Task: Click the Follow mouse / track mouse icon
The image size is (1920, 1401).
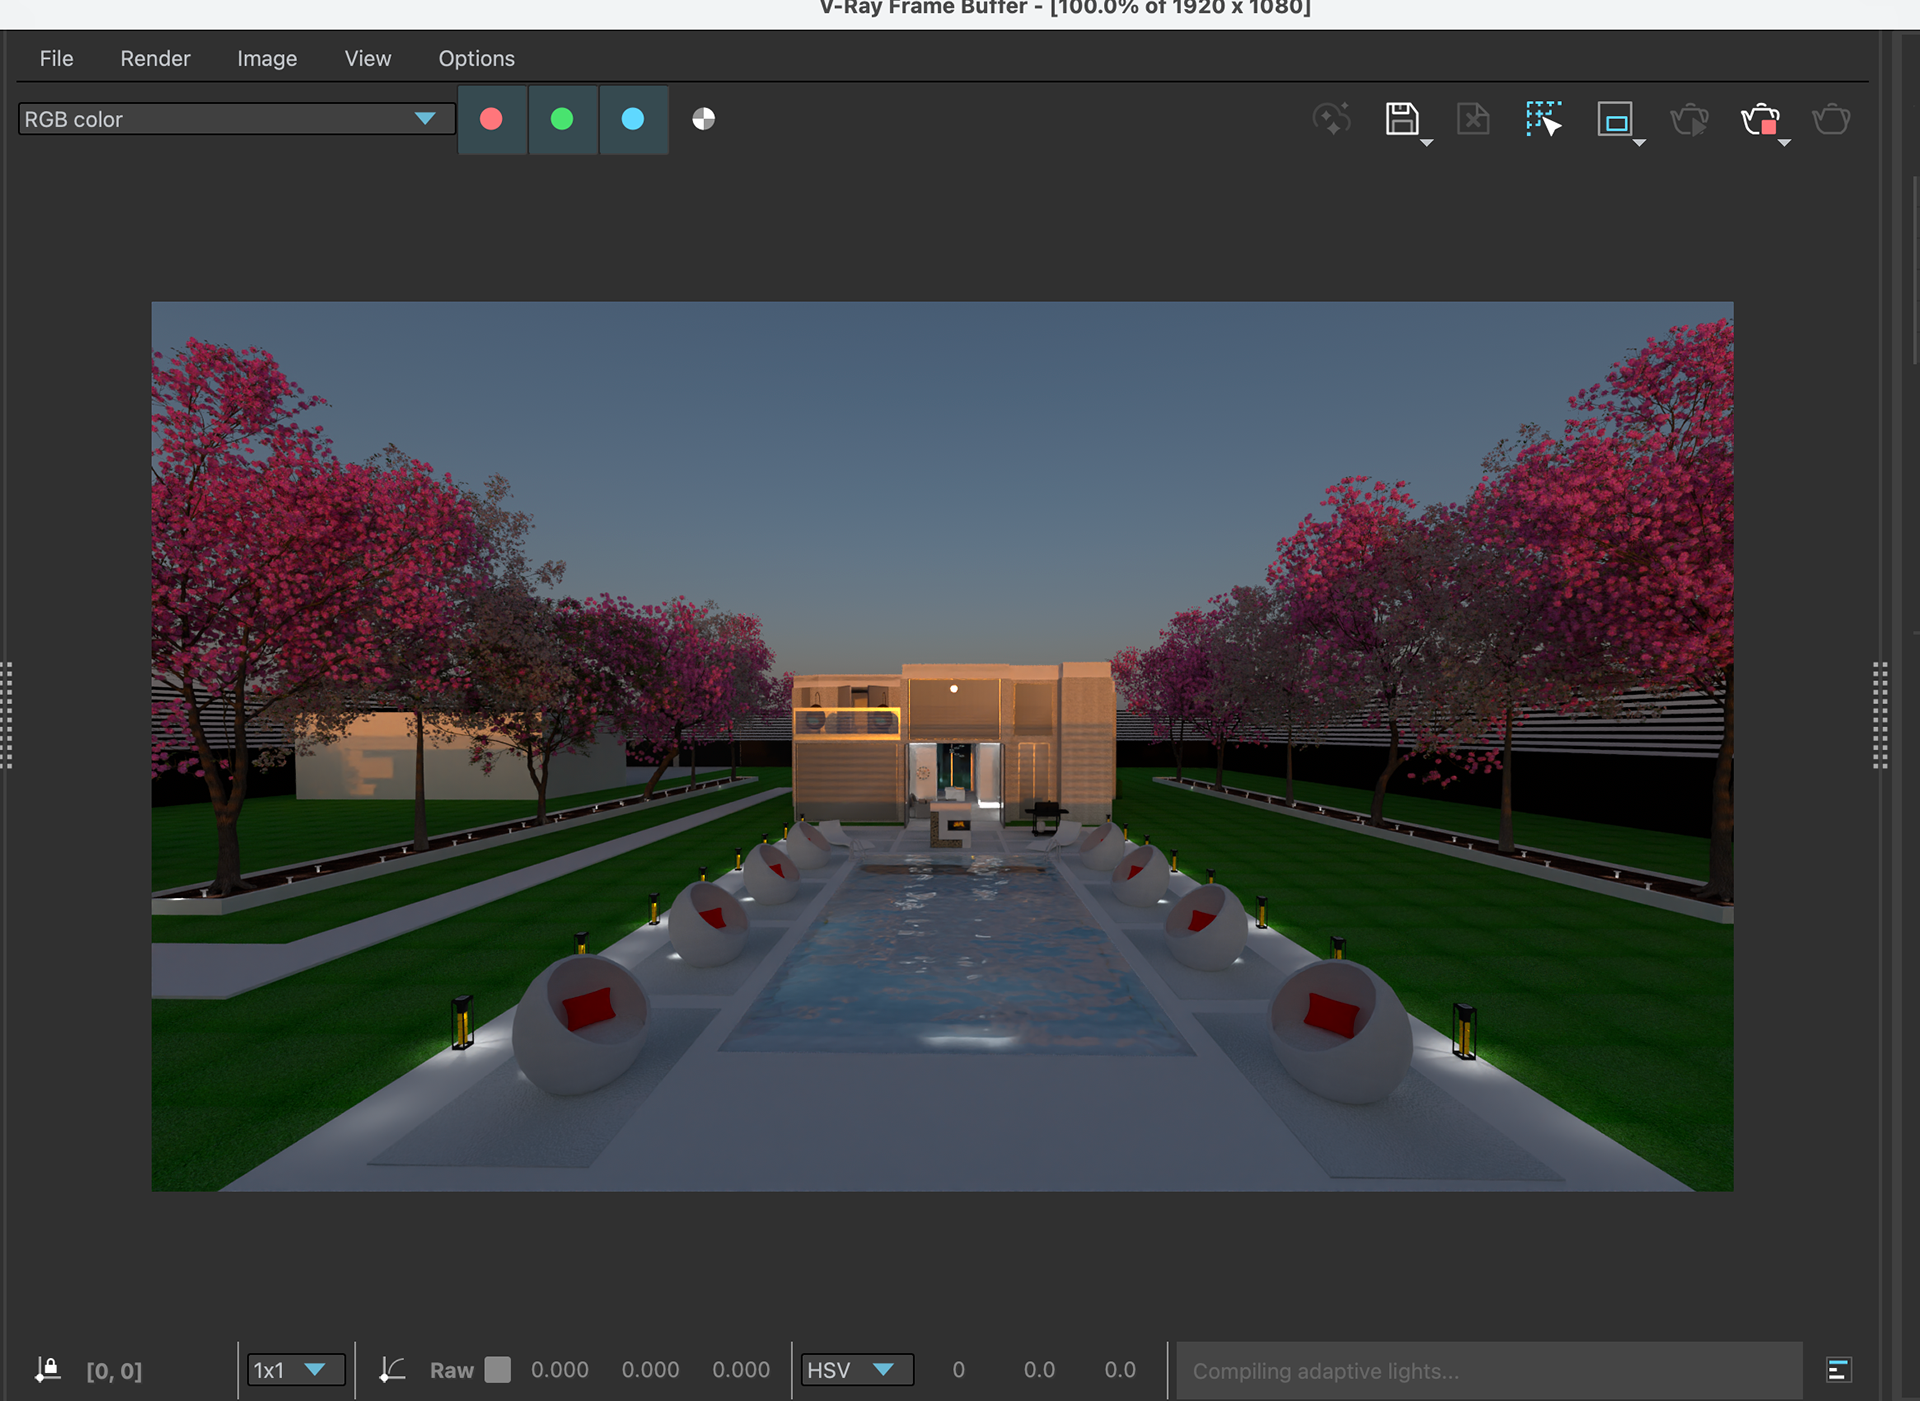Action: (1543, 119)
